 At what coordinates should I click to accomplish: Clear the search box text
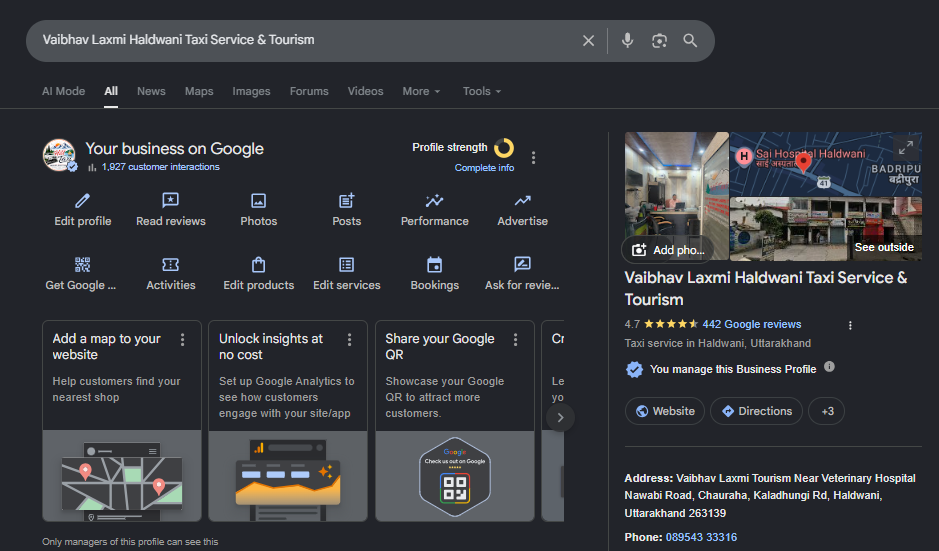[x=588, y=41]
